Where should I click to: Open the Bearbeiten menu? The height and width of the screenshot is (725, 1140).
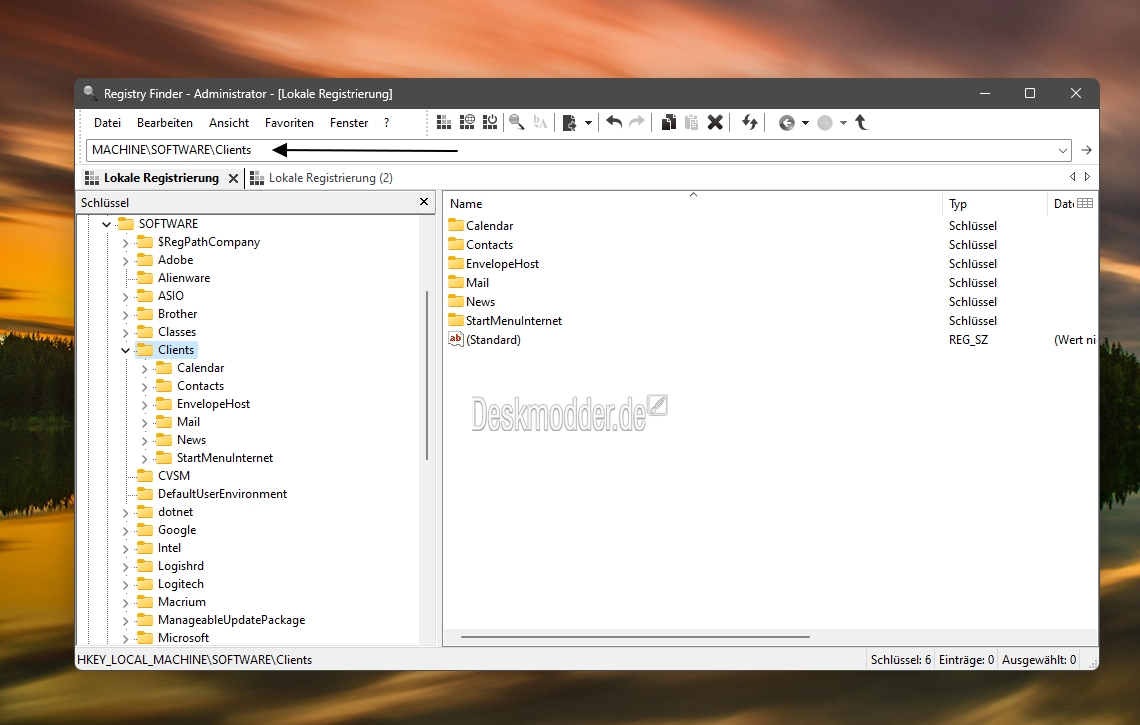165,123
